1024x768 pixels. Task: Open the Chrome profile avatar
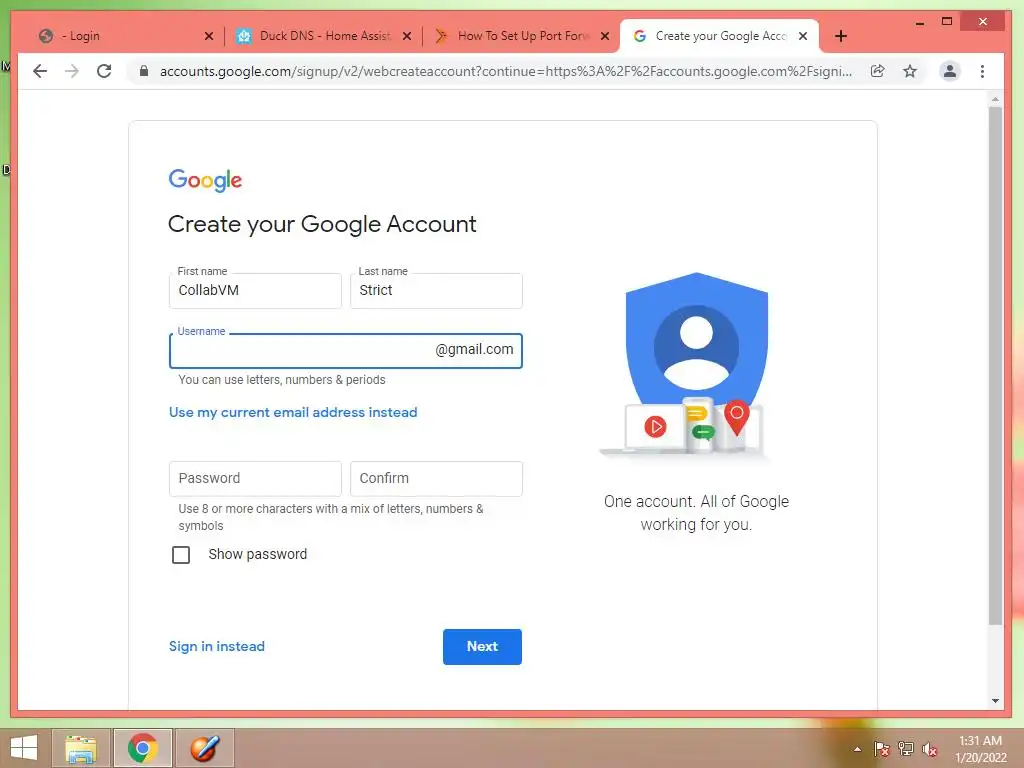pyautogui.click(x=950, y=71)
